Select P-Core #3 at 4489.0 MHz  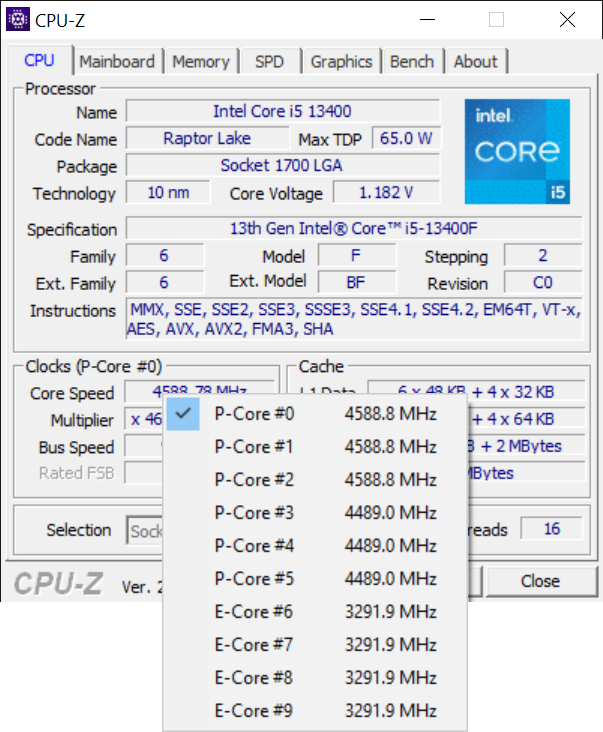(x=315, y=513)
